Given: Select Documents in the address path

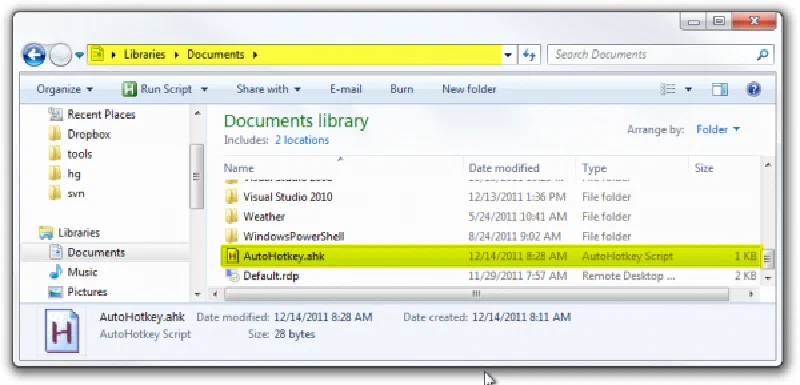Looking at the screenshot, I should (215, 55).
